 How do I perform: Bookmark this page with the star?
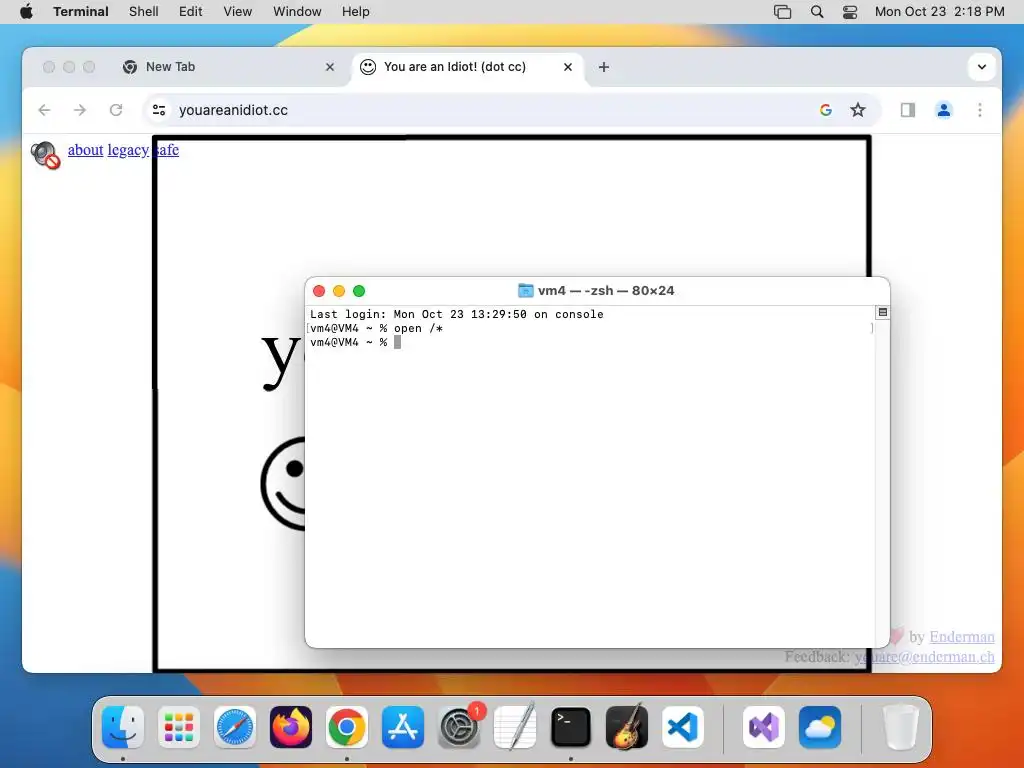[x=857, y=110]
